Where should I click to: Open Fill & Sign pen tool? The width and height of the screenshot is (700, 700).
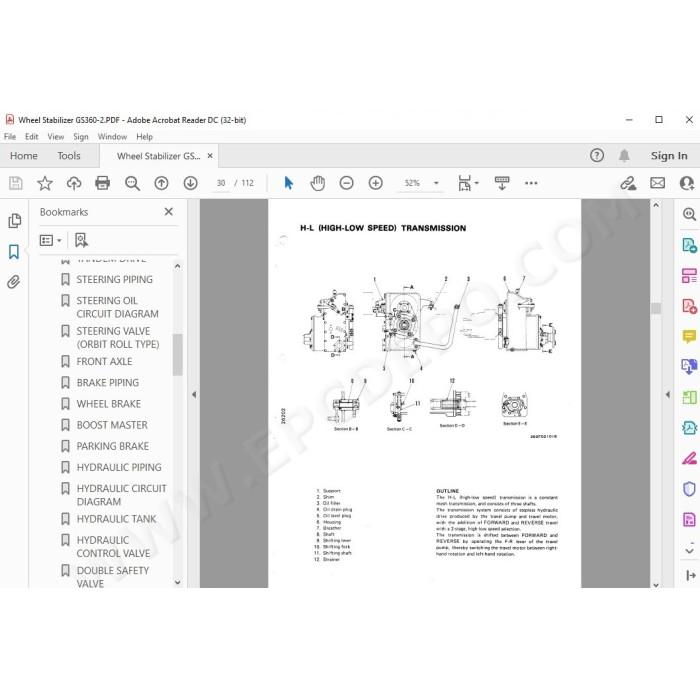point(689,458)
